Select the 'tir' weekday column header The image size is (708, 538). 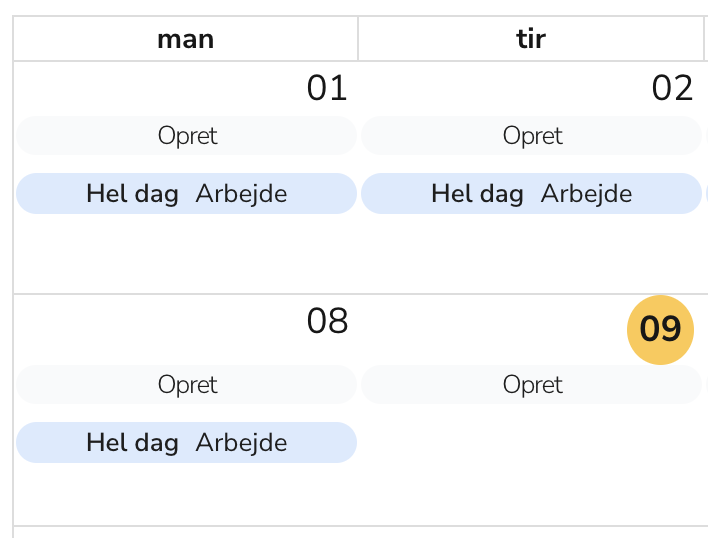pyautogui.click(x=531, y=39)
